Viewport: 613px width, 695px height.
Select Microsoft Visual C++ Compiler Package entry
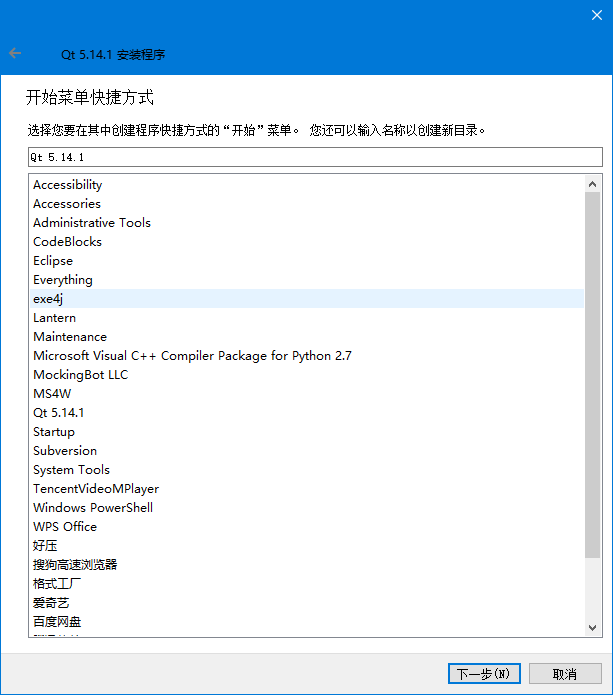[x=307, y=356]
